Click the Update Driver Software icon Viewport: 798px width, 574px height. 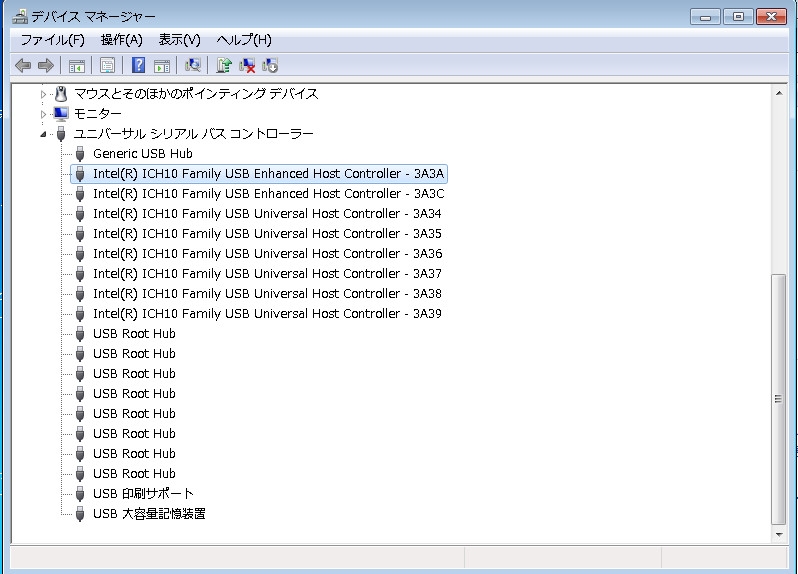pos(224,65)
